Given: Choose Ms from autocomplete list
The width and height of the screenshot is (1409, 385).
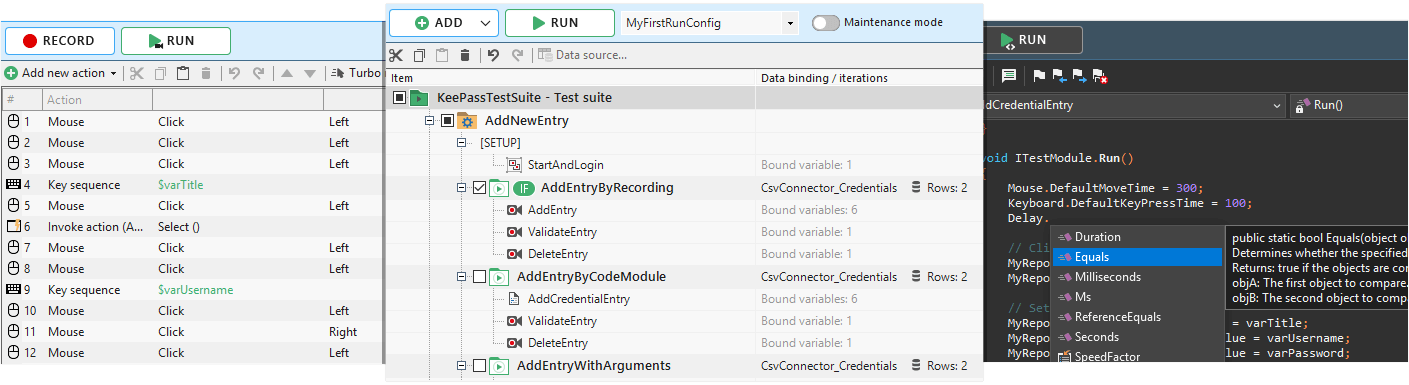Looking at the screenshot, I should click(1137, 297).
